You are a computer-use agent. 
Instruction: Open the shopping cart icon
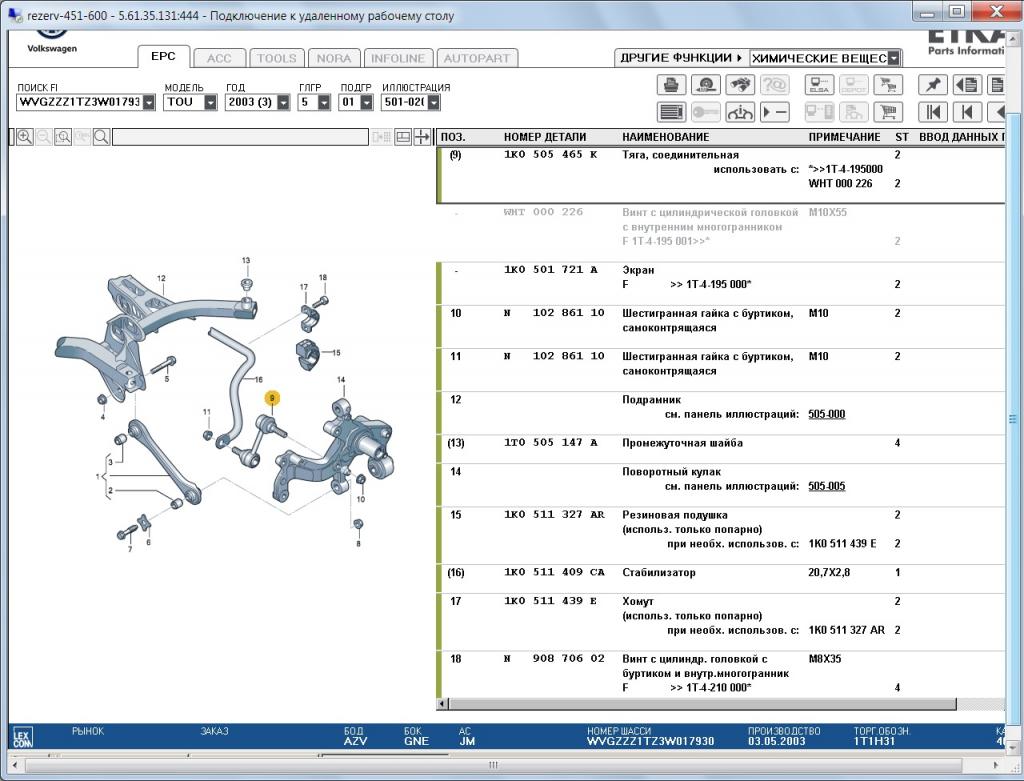(x=888, y=112)
